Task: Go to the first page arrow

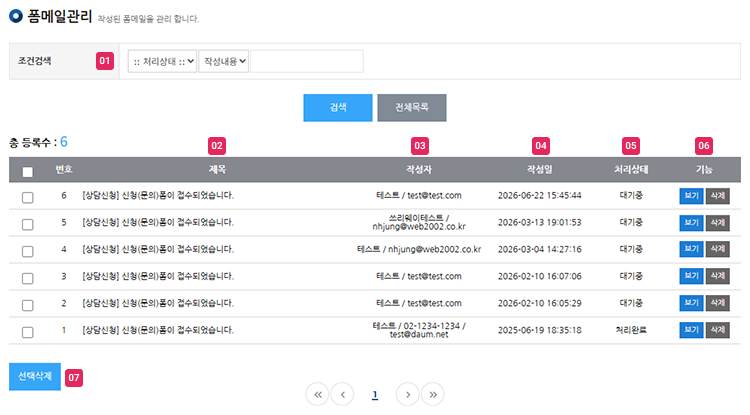Action: 318,394
